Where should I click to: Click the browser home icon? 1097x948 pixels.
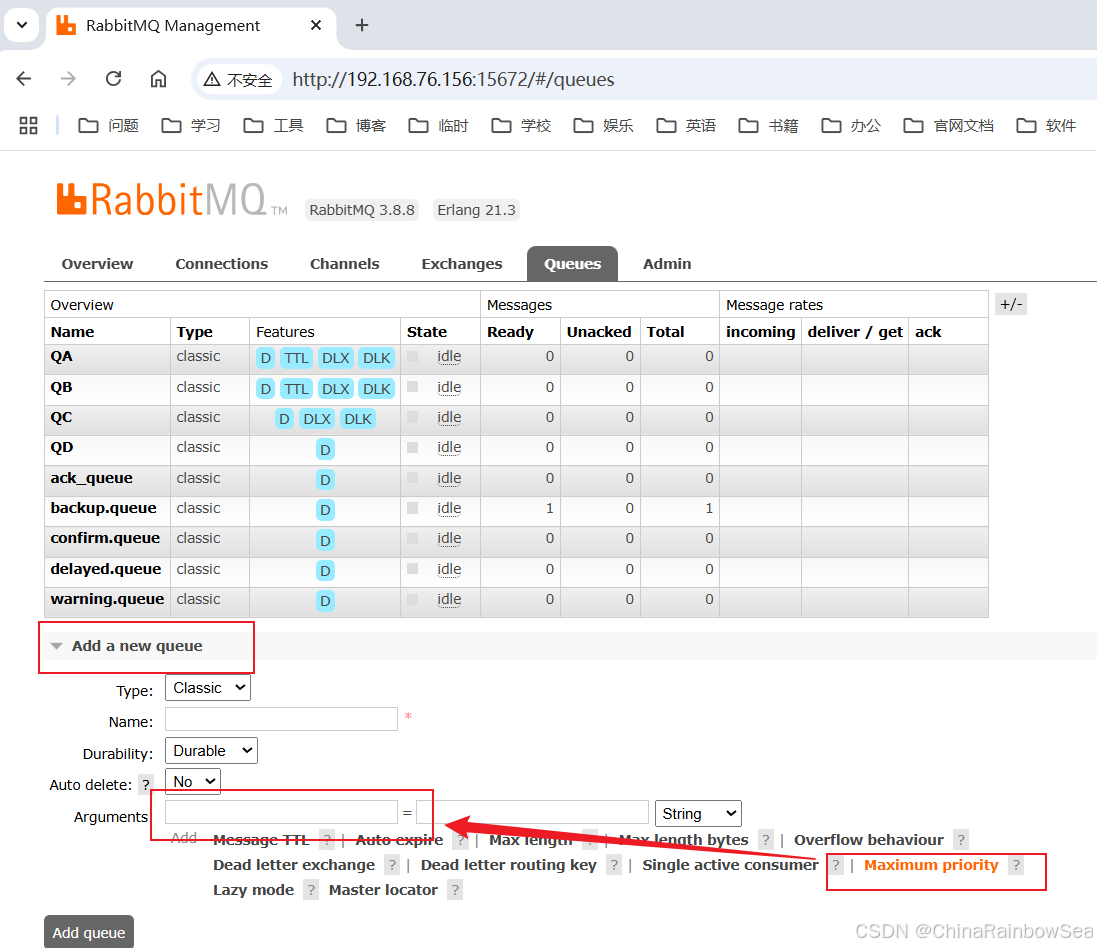point(157,78)
